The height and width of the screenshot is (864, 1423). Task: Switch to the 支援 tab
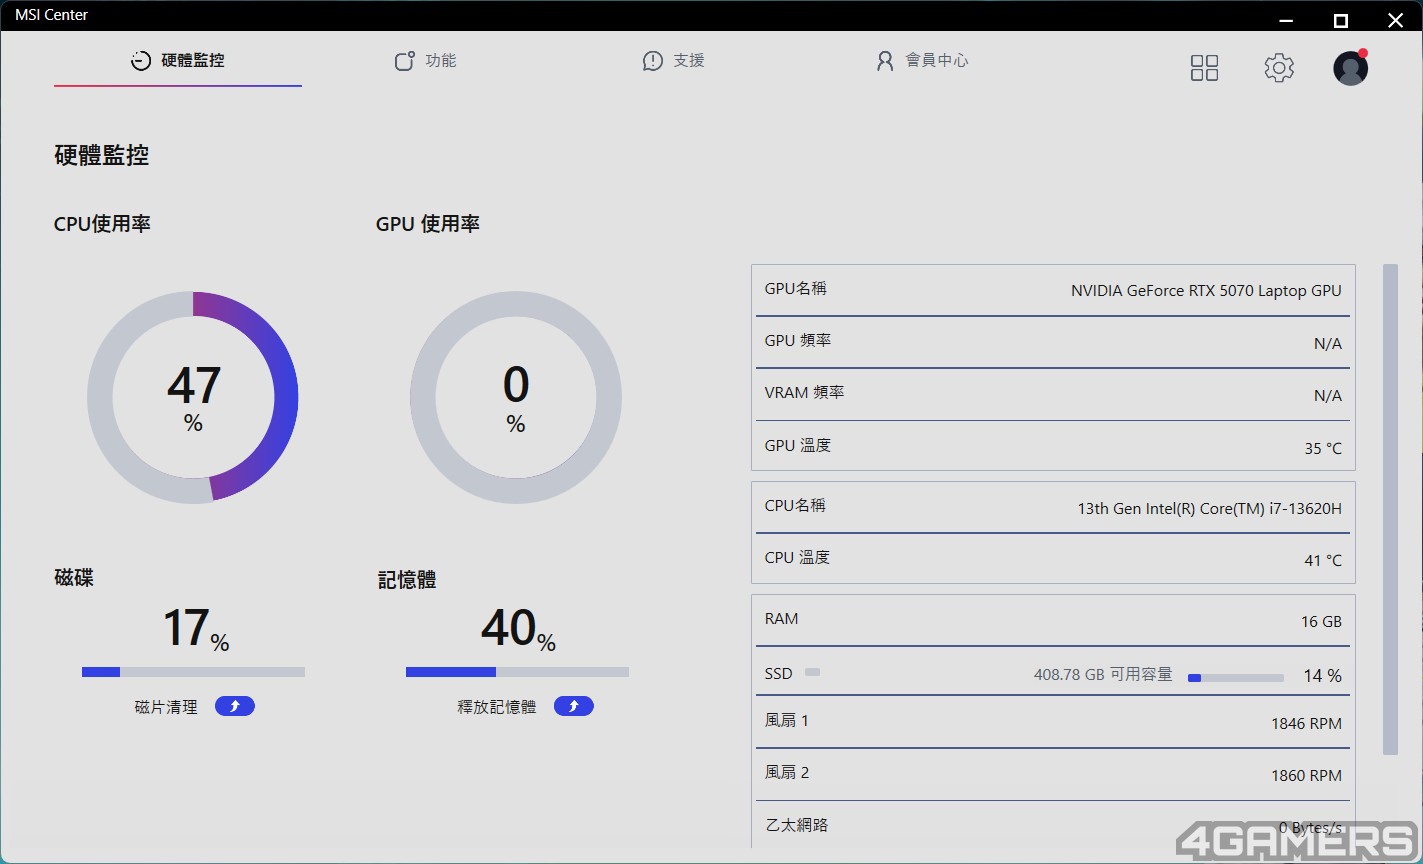click(x=674, y=61)
